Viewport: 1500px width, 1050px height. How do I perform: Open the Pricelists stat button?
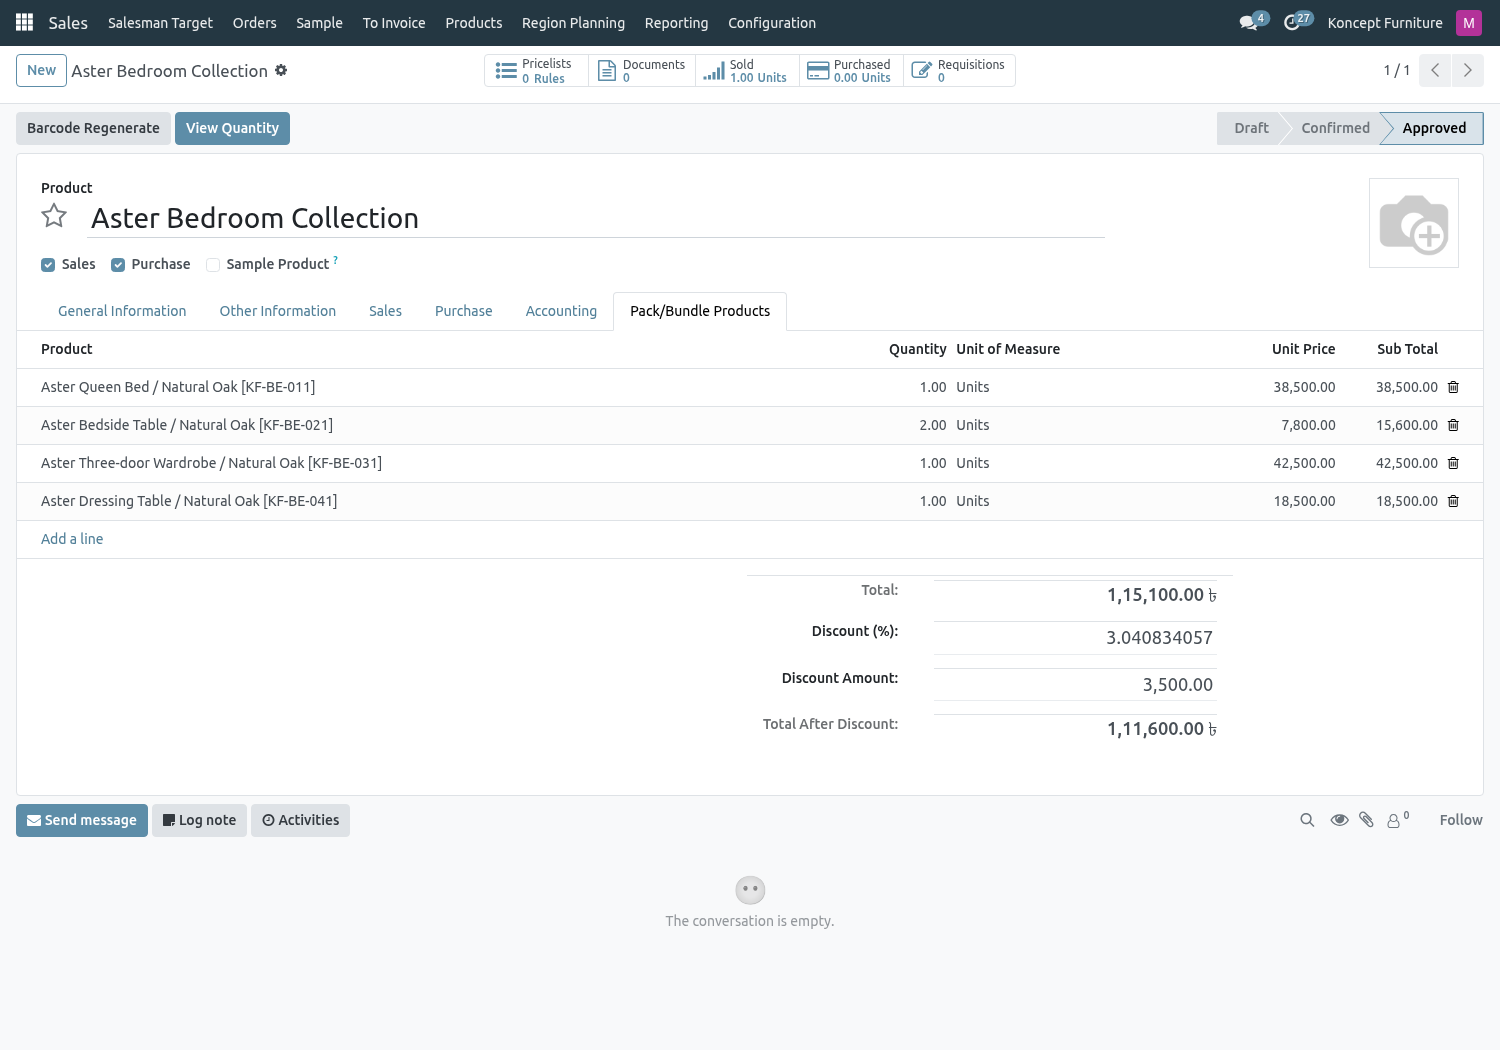(536, 71)
